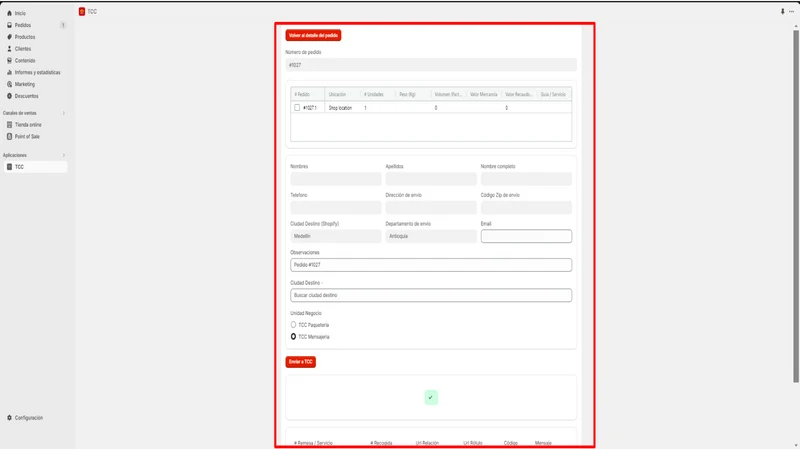The image size is (800, 450).
Task: Click the Teléfono input field
Action: pyautogui.click(x=336, y=208)
